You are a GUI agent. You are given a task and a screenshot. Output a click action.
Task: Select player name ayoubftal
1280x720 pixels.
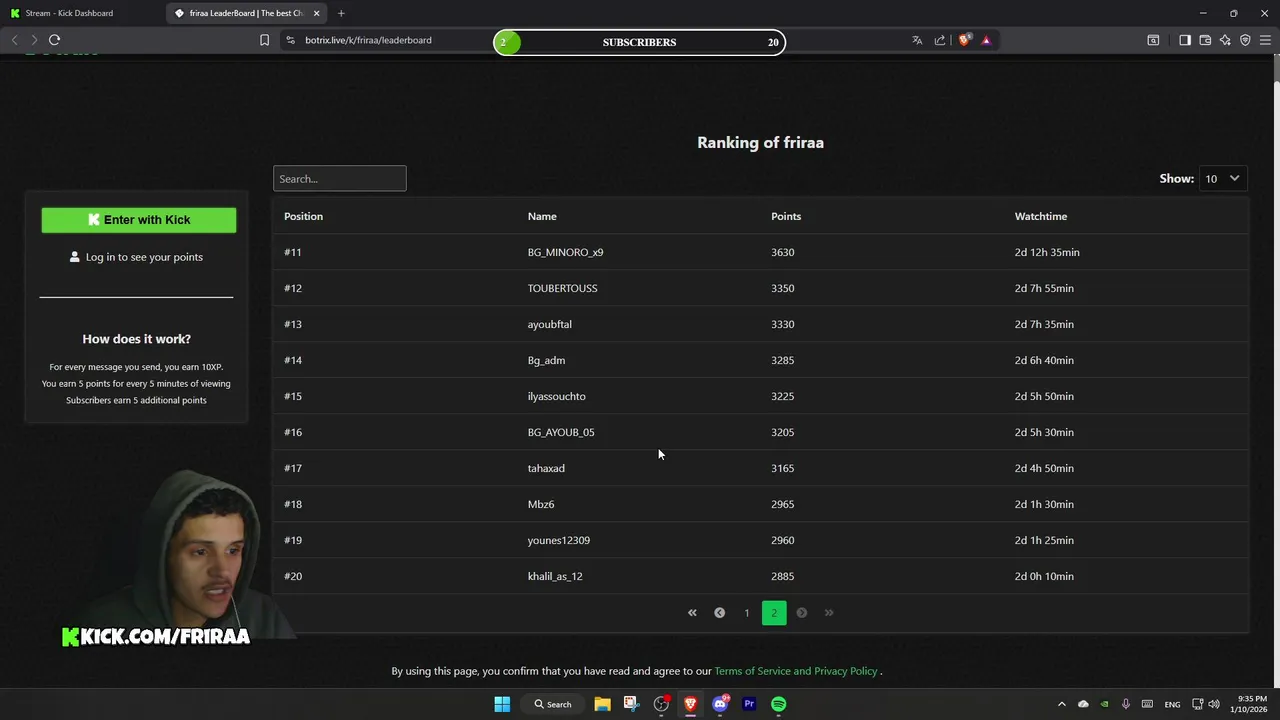click(550, 324)
